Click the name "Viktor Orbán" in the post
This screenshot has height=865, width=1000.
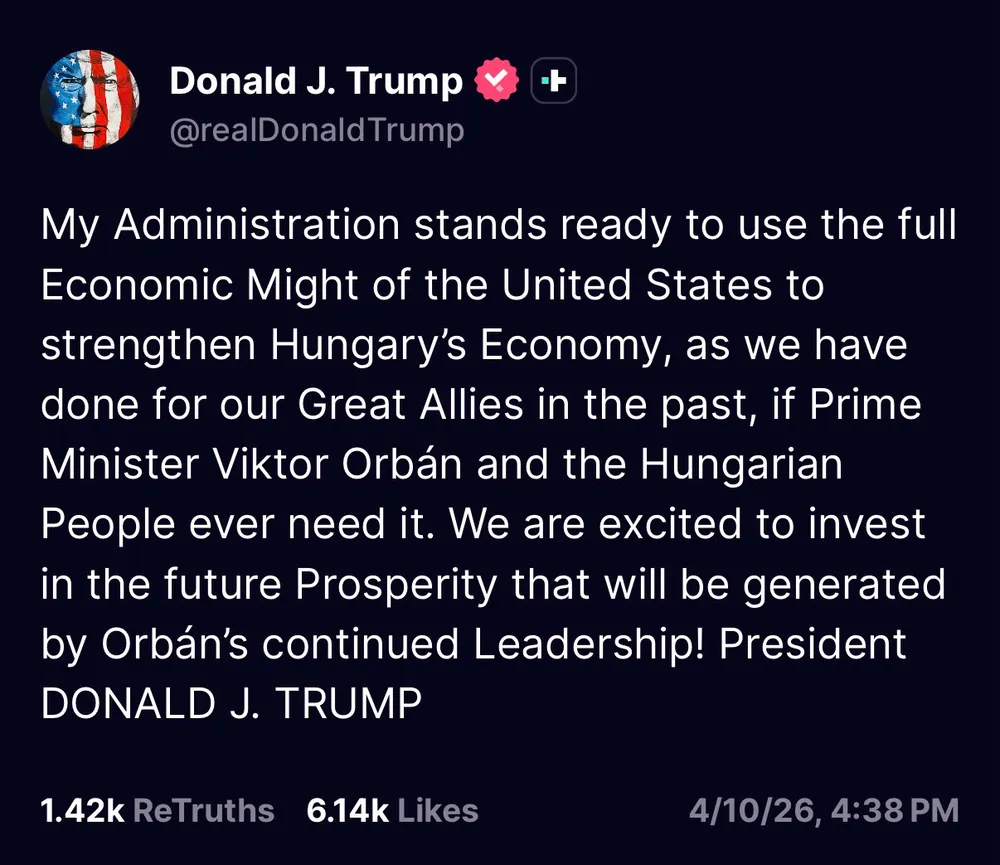(325, 465)
